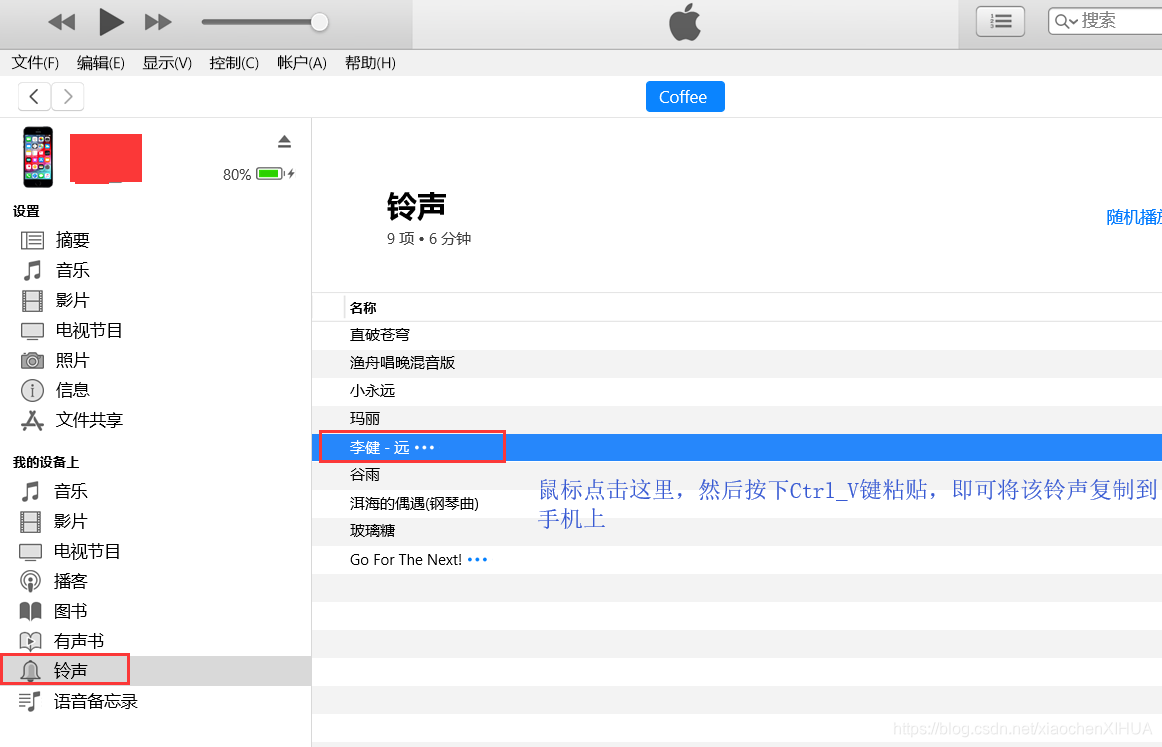This screenshot has height=747, width=1162.
Task: Select 有声书 audiobooks on device
Action: click(x=79, y=641)
